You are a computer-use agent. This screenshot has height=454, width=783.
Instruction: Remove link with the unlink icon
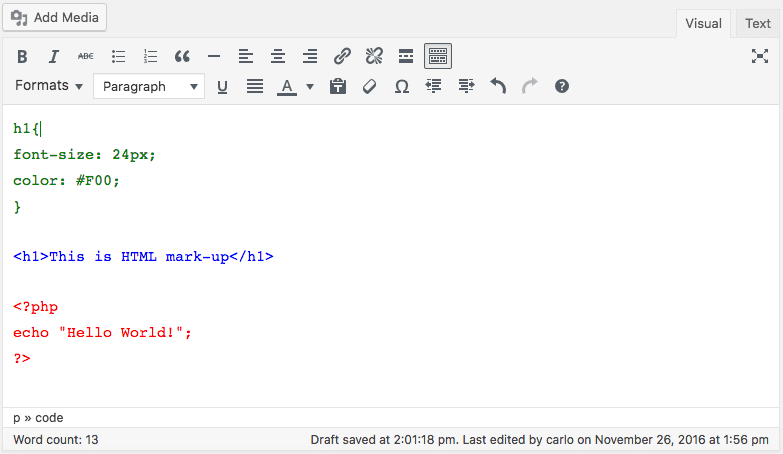pyautogui.click(x=374, y=56)
